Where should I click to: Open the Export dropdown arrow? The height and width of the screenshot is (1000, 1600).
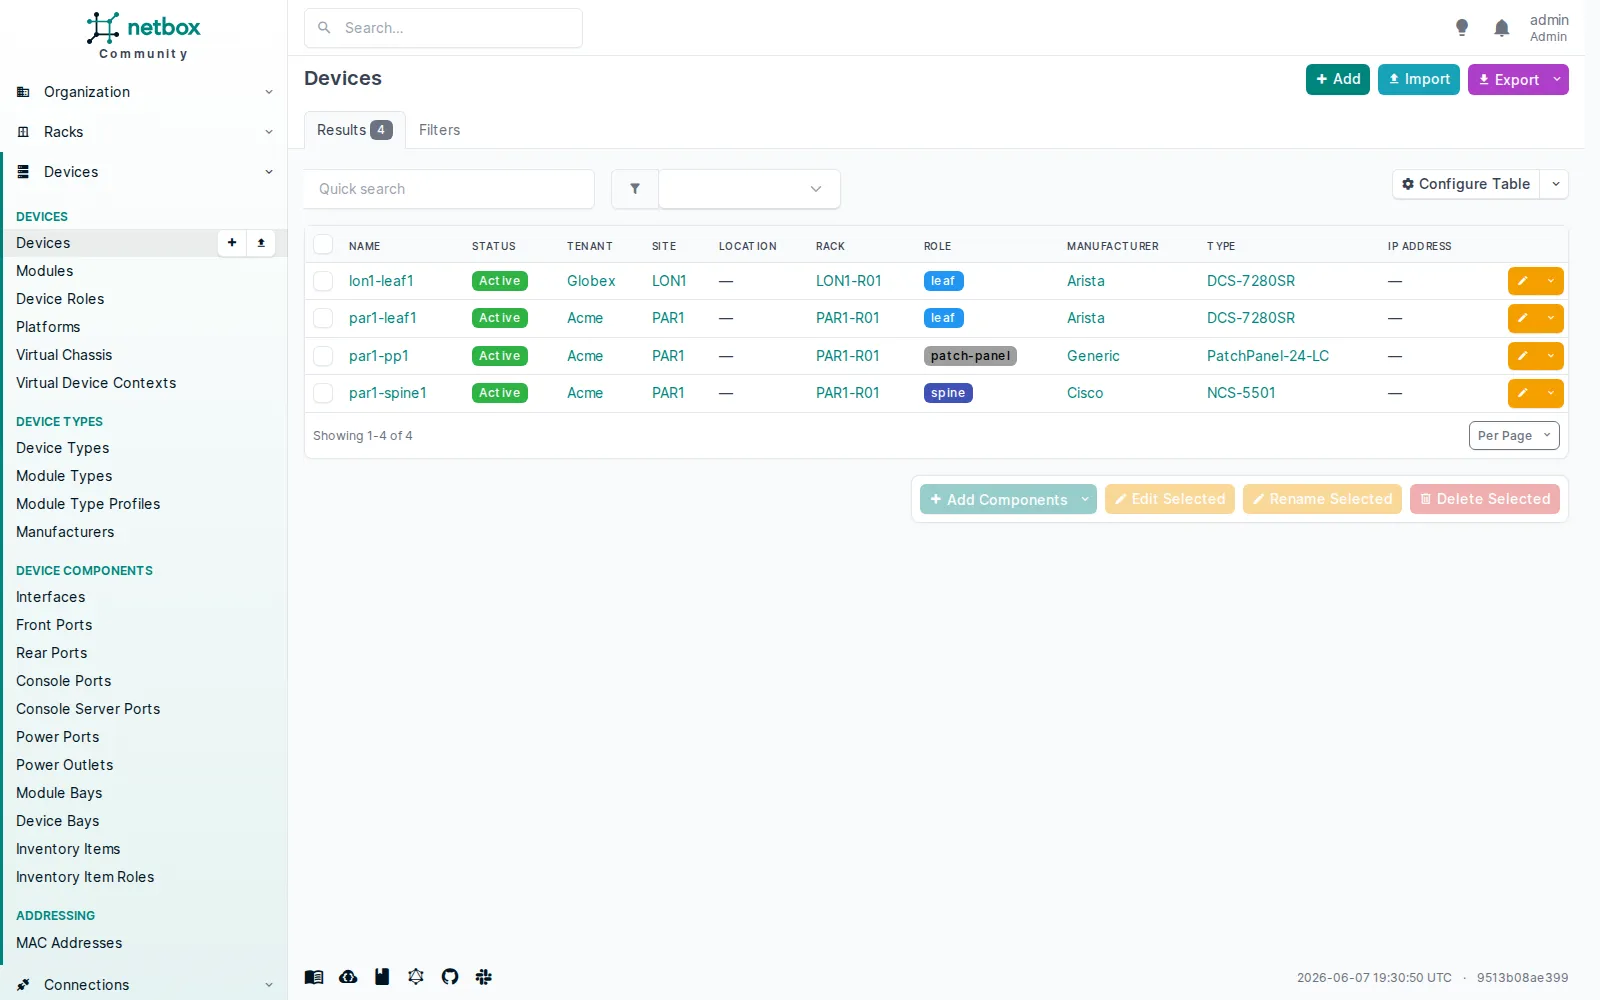pos(1557,80)
